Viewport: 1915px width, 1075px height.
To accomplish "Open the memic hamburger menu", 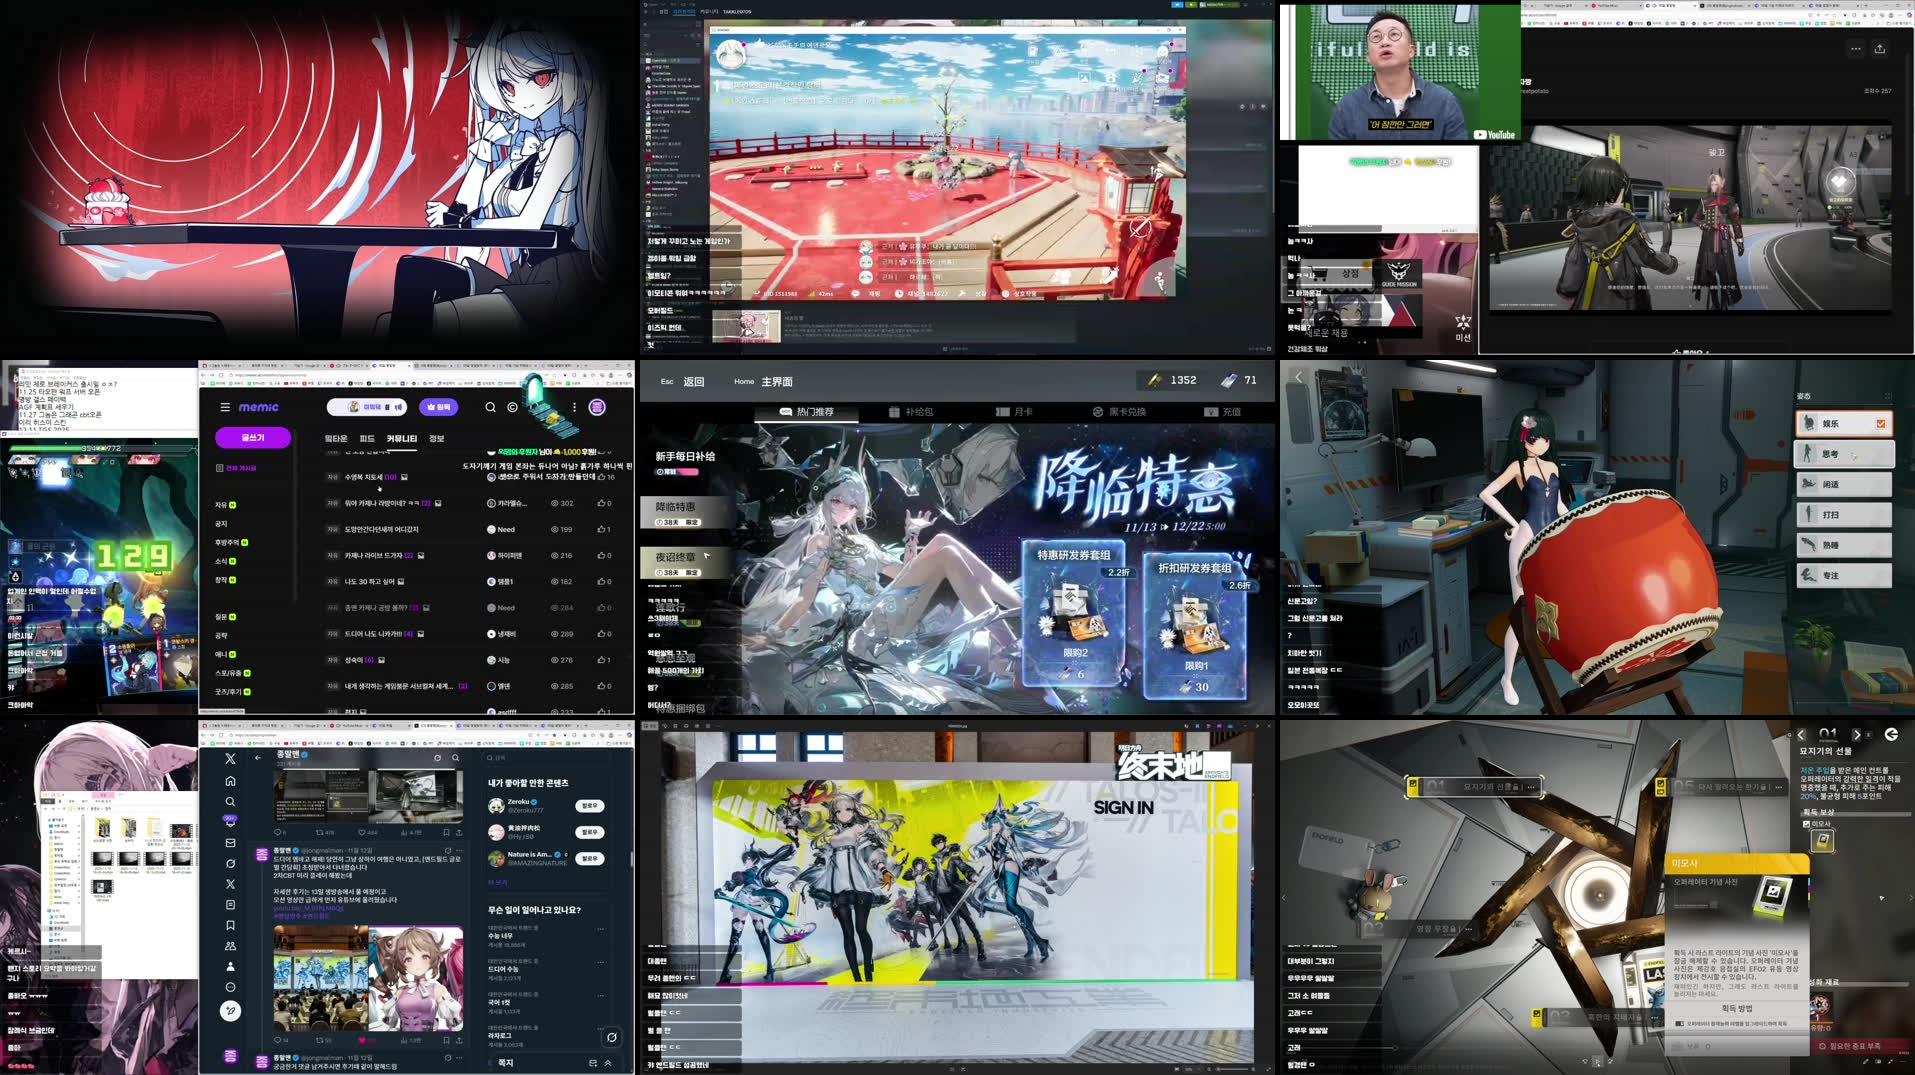I will [x=224, y=407].
